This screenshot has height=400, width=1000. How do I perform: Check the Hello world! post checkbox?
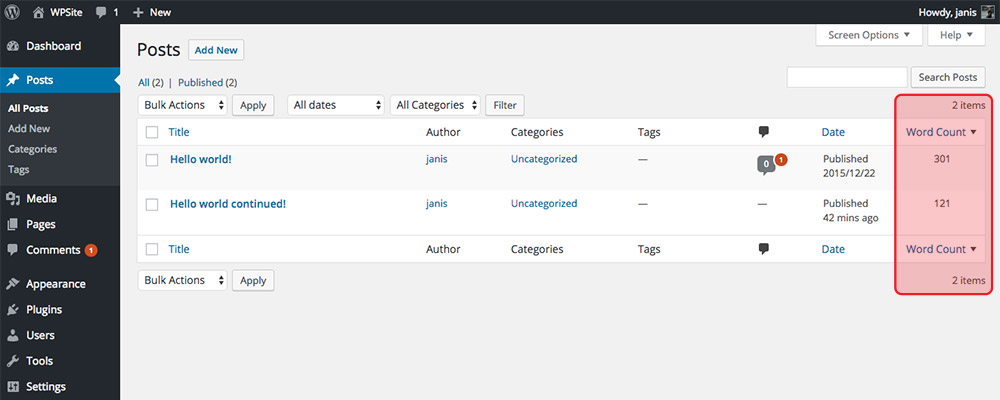point(152,159)
